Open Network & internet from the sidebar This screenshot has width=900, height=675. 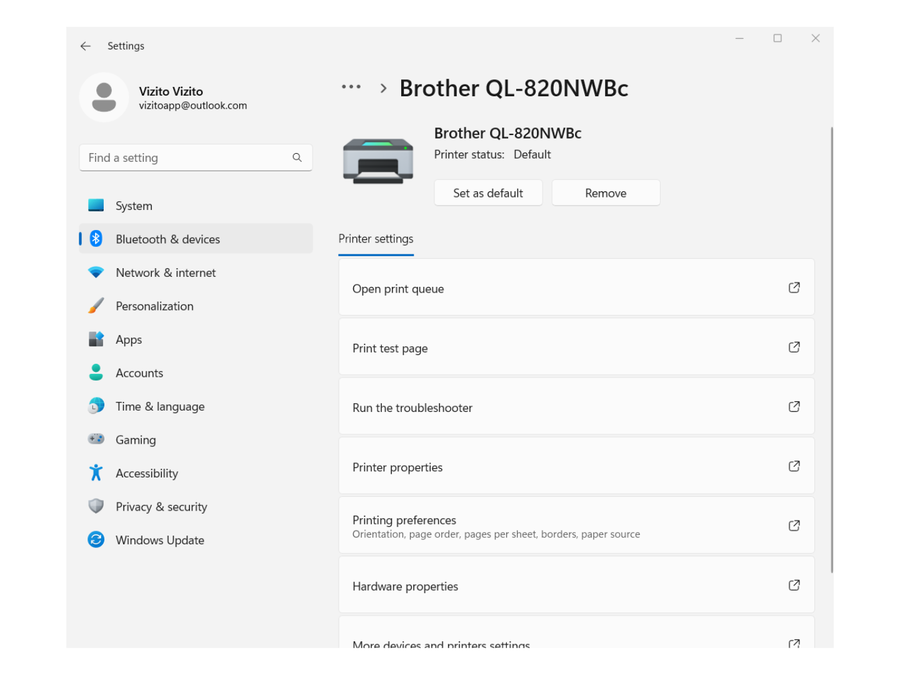[x=96, y=272]
